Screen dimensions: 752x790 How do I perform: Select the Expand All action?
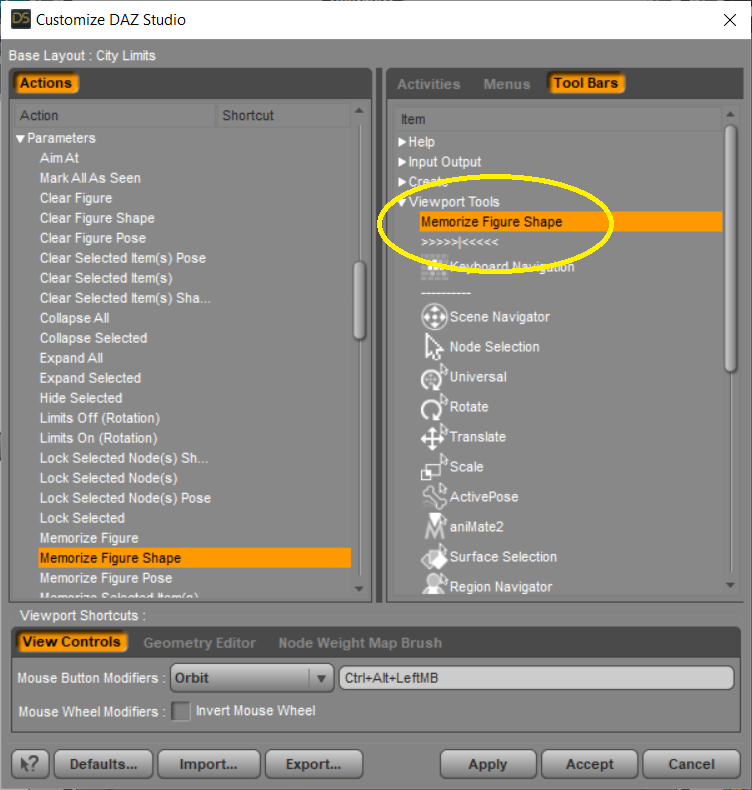72,358
